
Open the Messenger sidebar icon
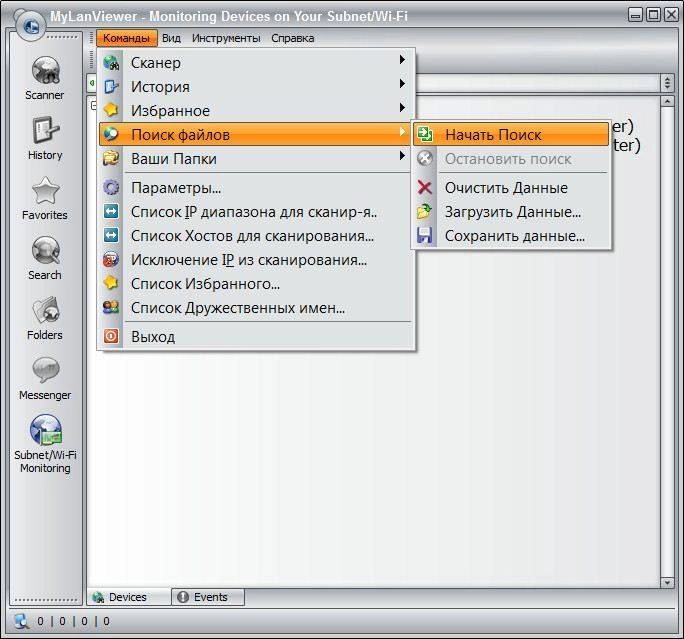click(45, 370)
